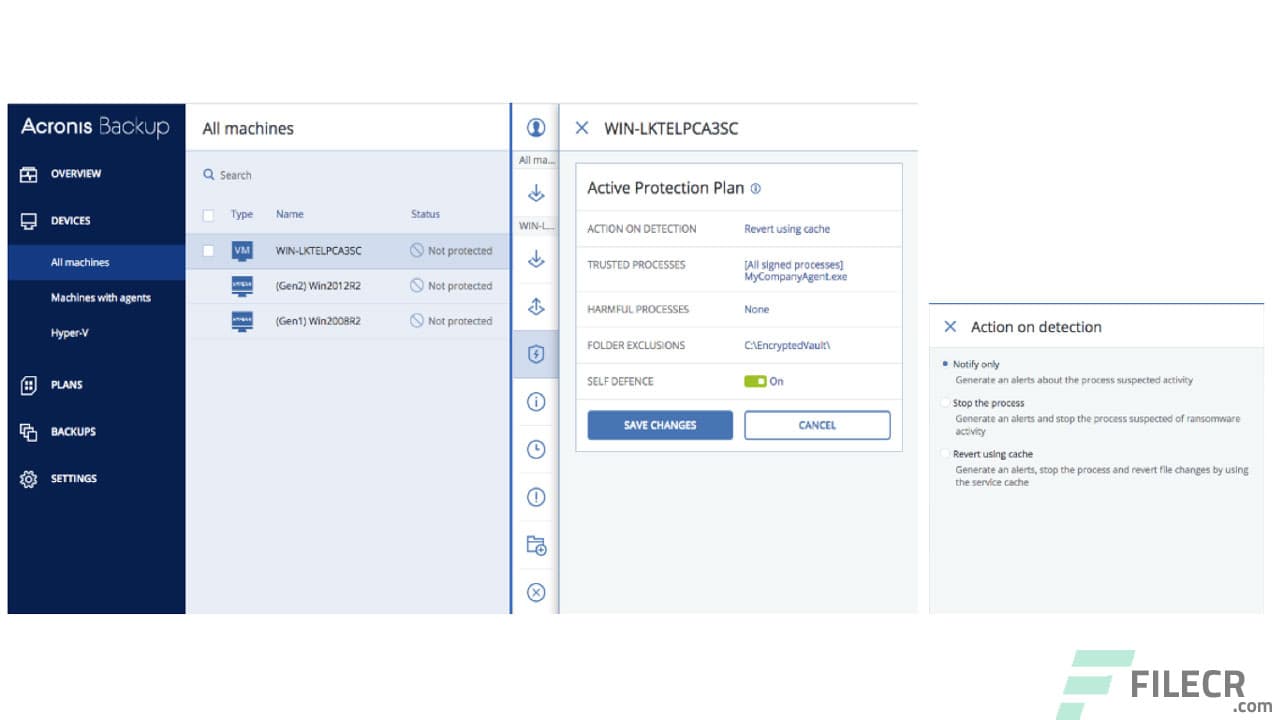Viewport: 1280px width, 720px height.
Task: Open the account profile icon at top
Action: click(536, 127)
